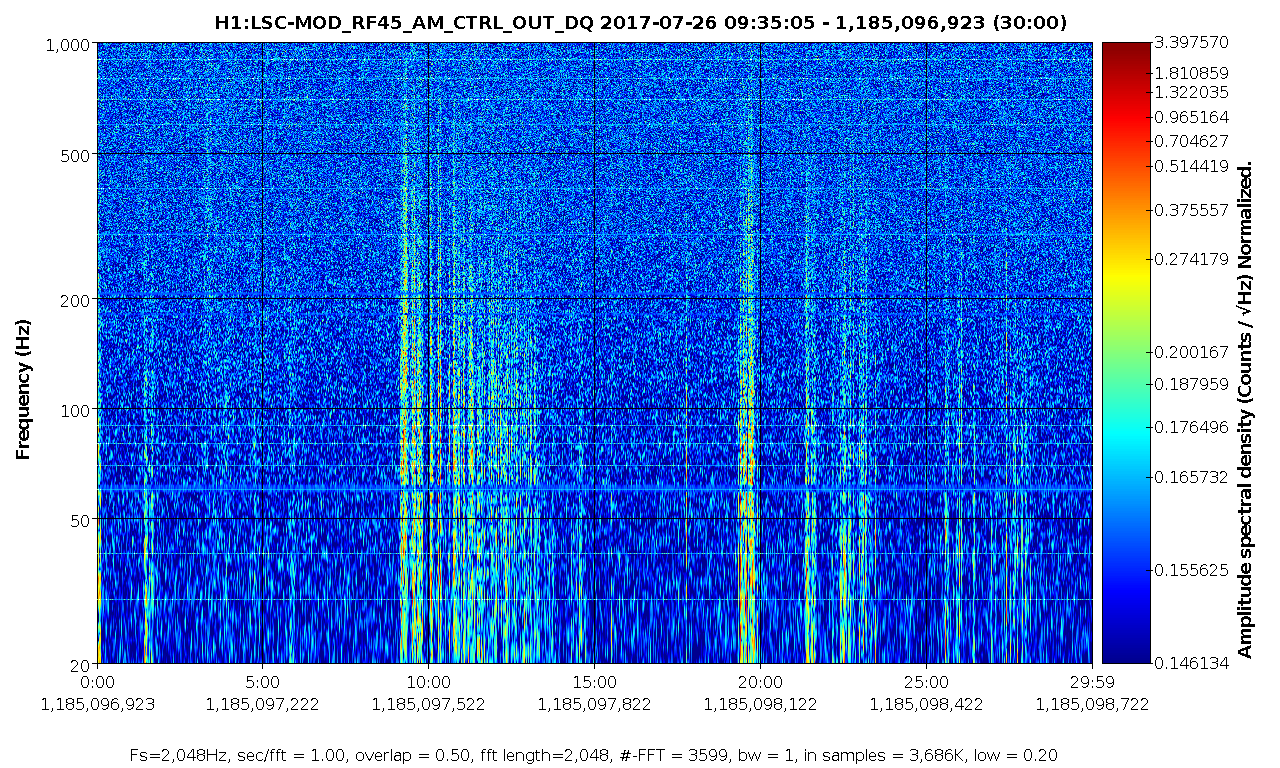
Task: Click the colorbar value 0.165732
Action: pyautogui.click(x=1191, y=478)
